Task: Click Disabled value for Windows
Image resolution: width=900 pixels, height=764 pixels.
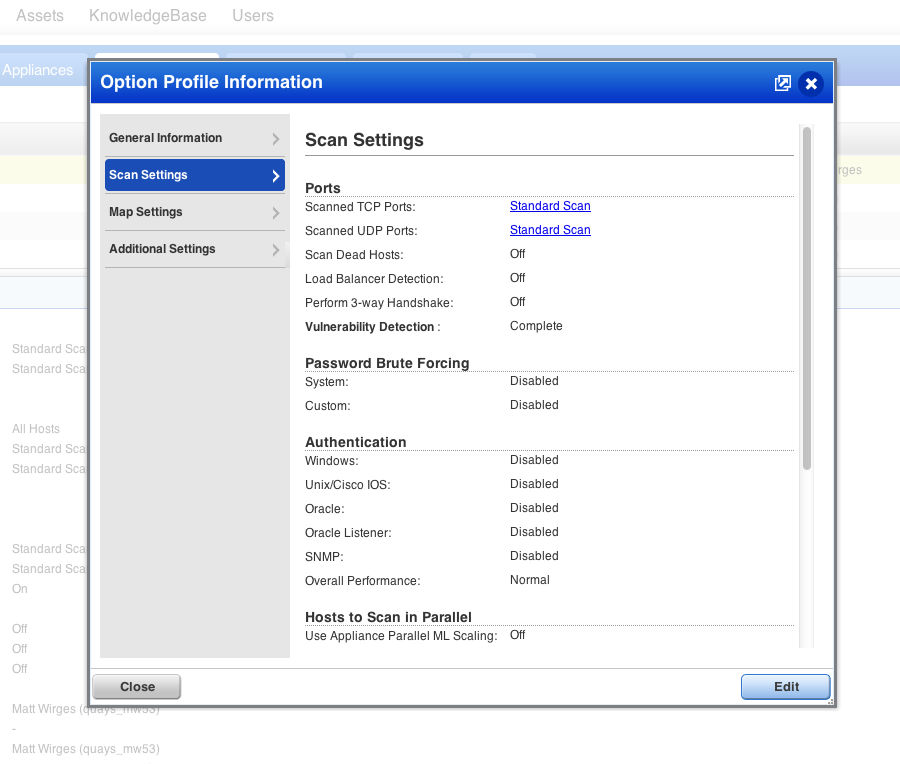Action: point(534,460)
